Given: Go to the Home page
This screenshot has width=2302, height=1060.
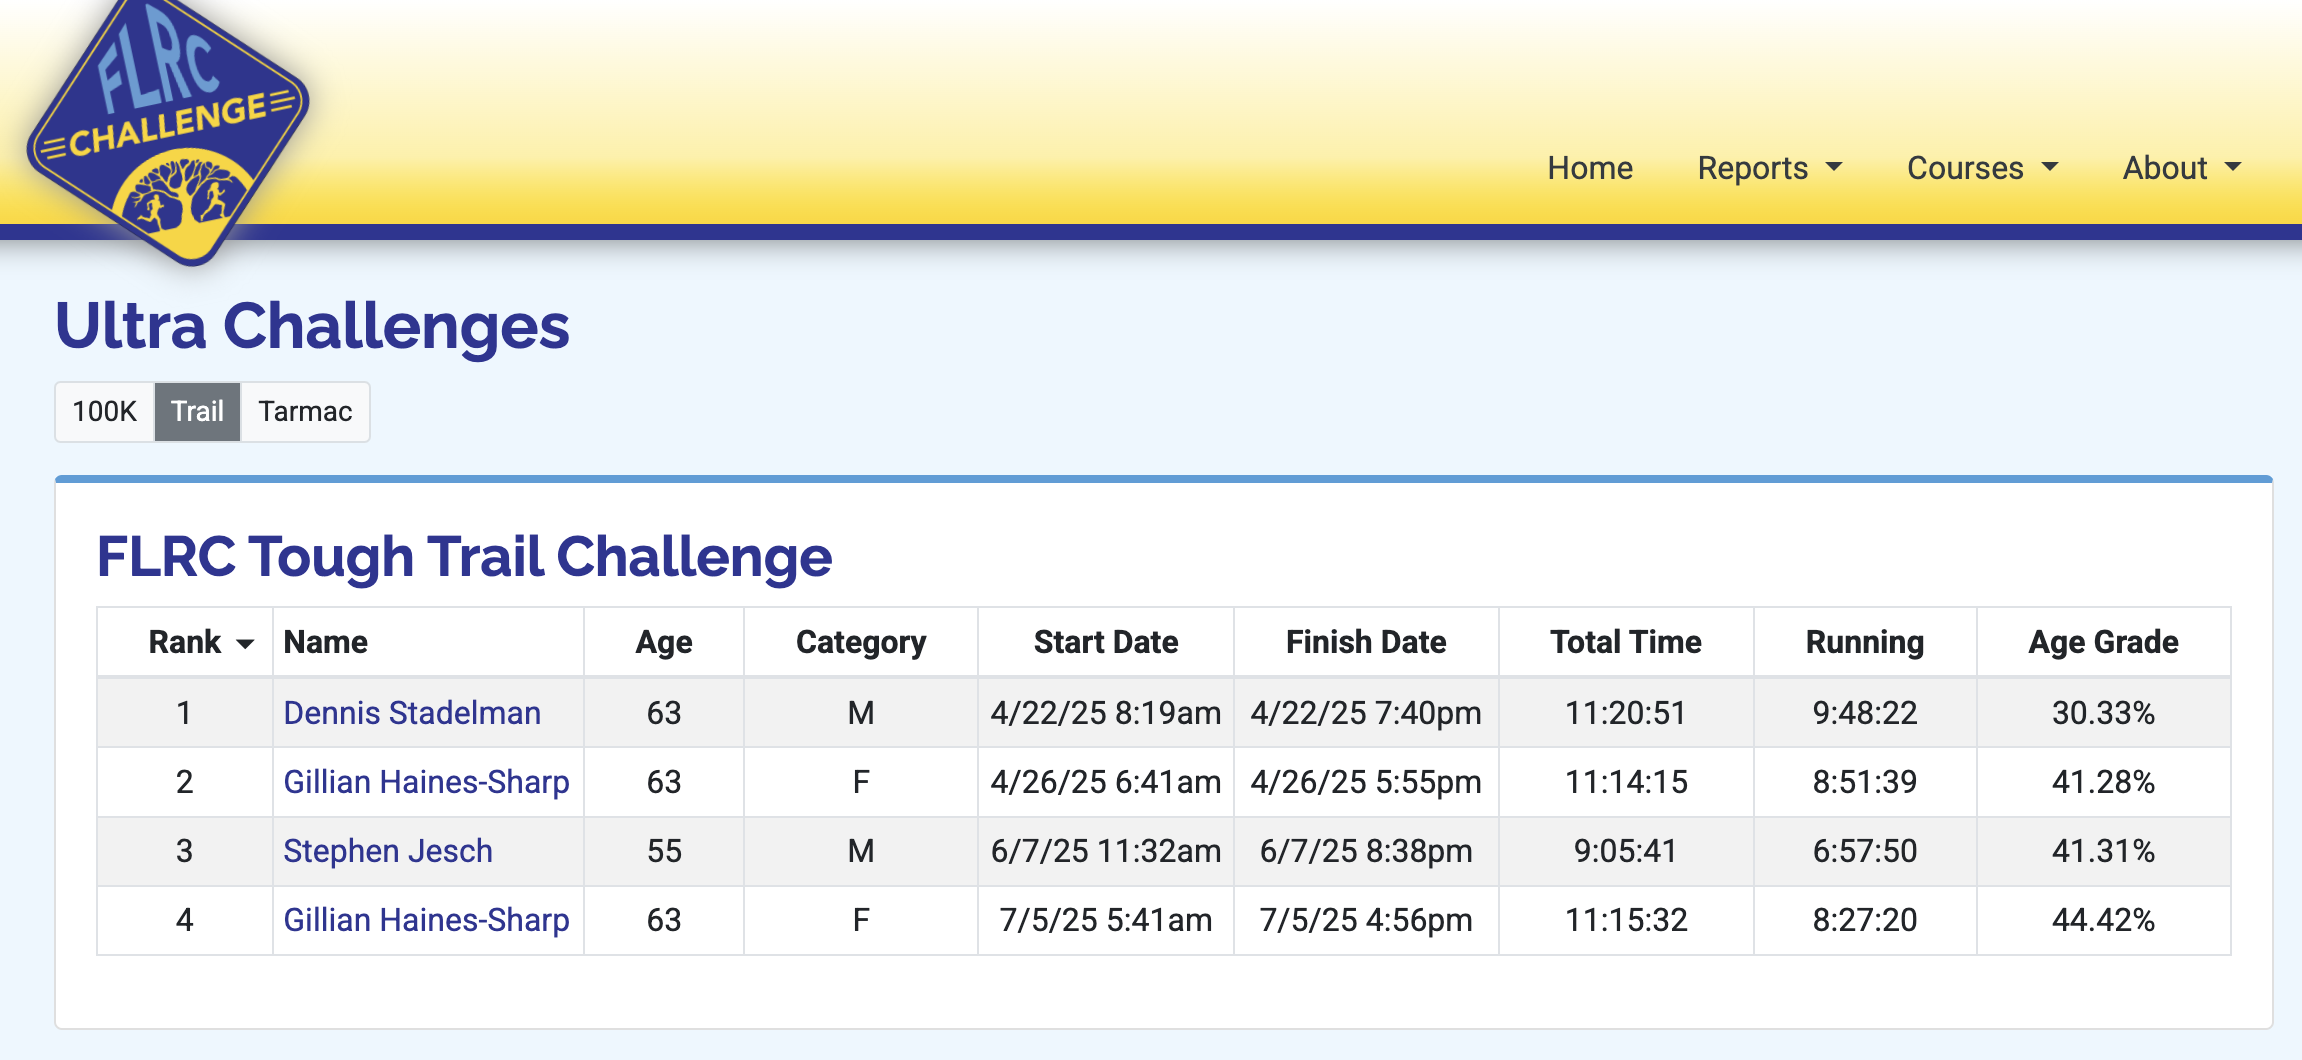Looking at the screenshot, I should tap(1590, 168).
